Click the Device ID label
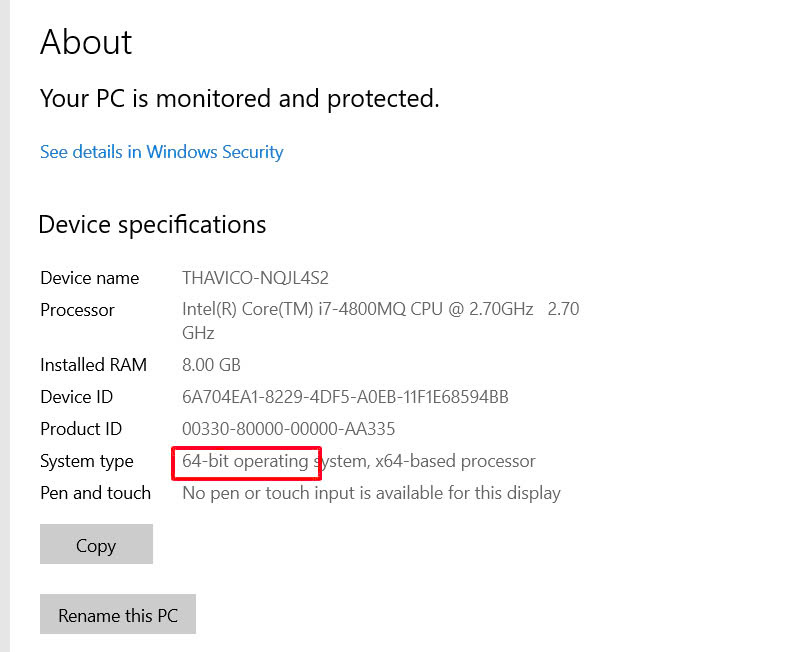The image size is (799, 652). point(76,397)
